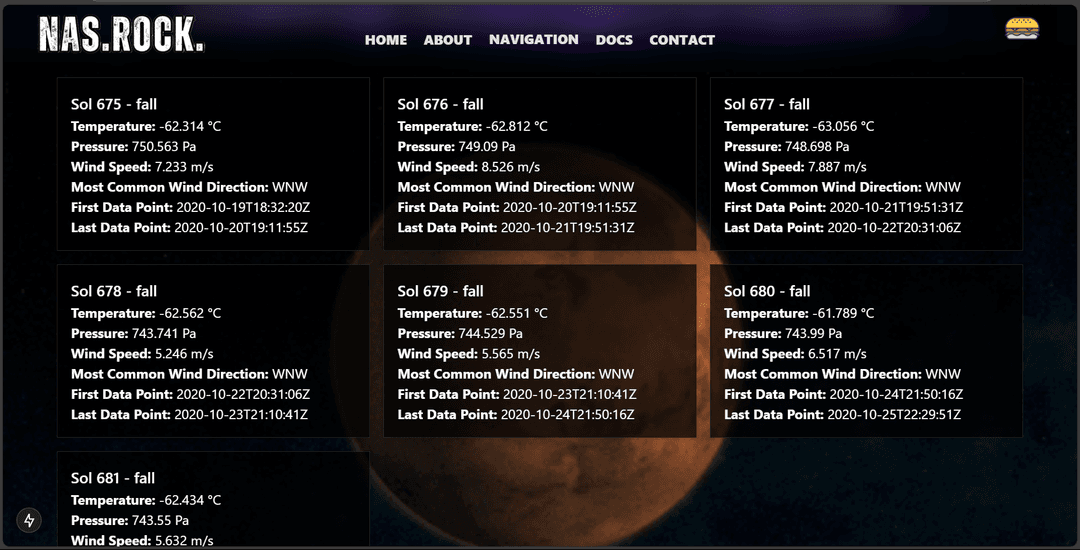This screenshot has height=550, width=1080.
Task: Click the "Sol 679 - fall" heading
Action: click(440, 291)
